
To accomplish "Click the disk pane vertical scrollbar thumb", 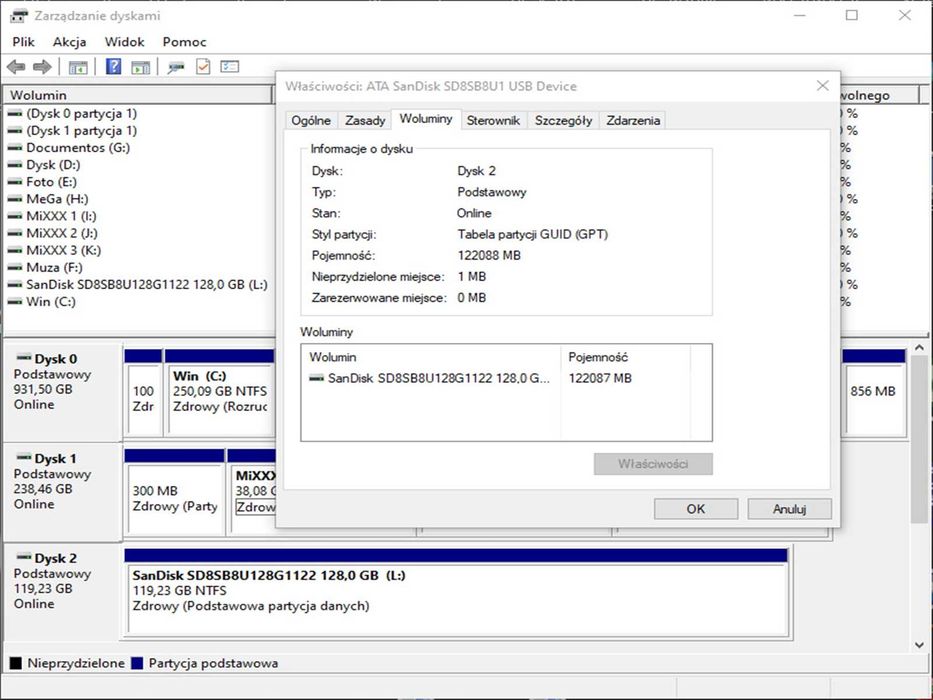I will coord(919,440).
